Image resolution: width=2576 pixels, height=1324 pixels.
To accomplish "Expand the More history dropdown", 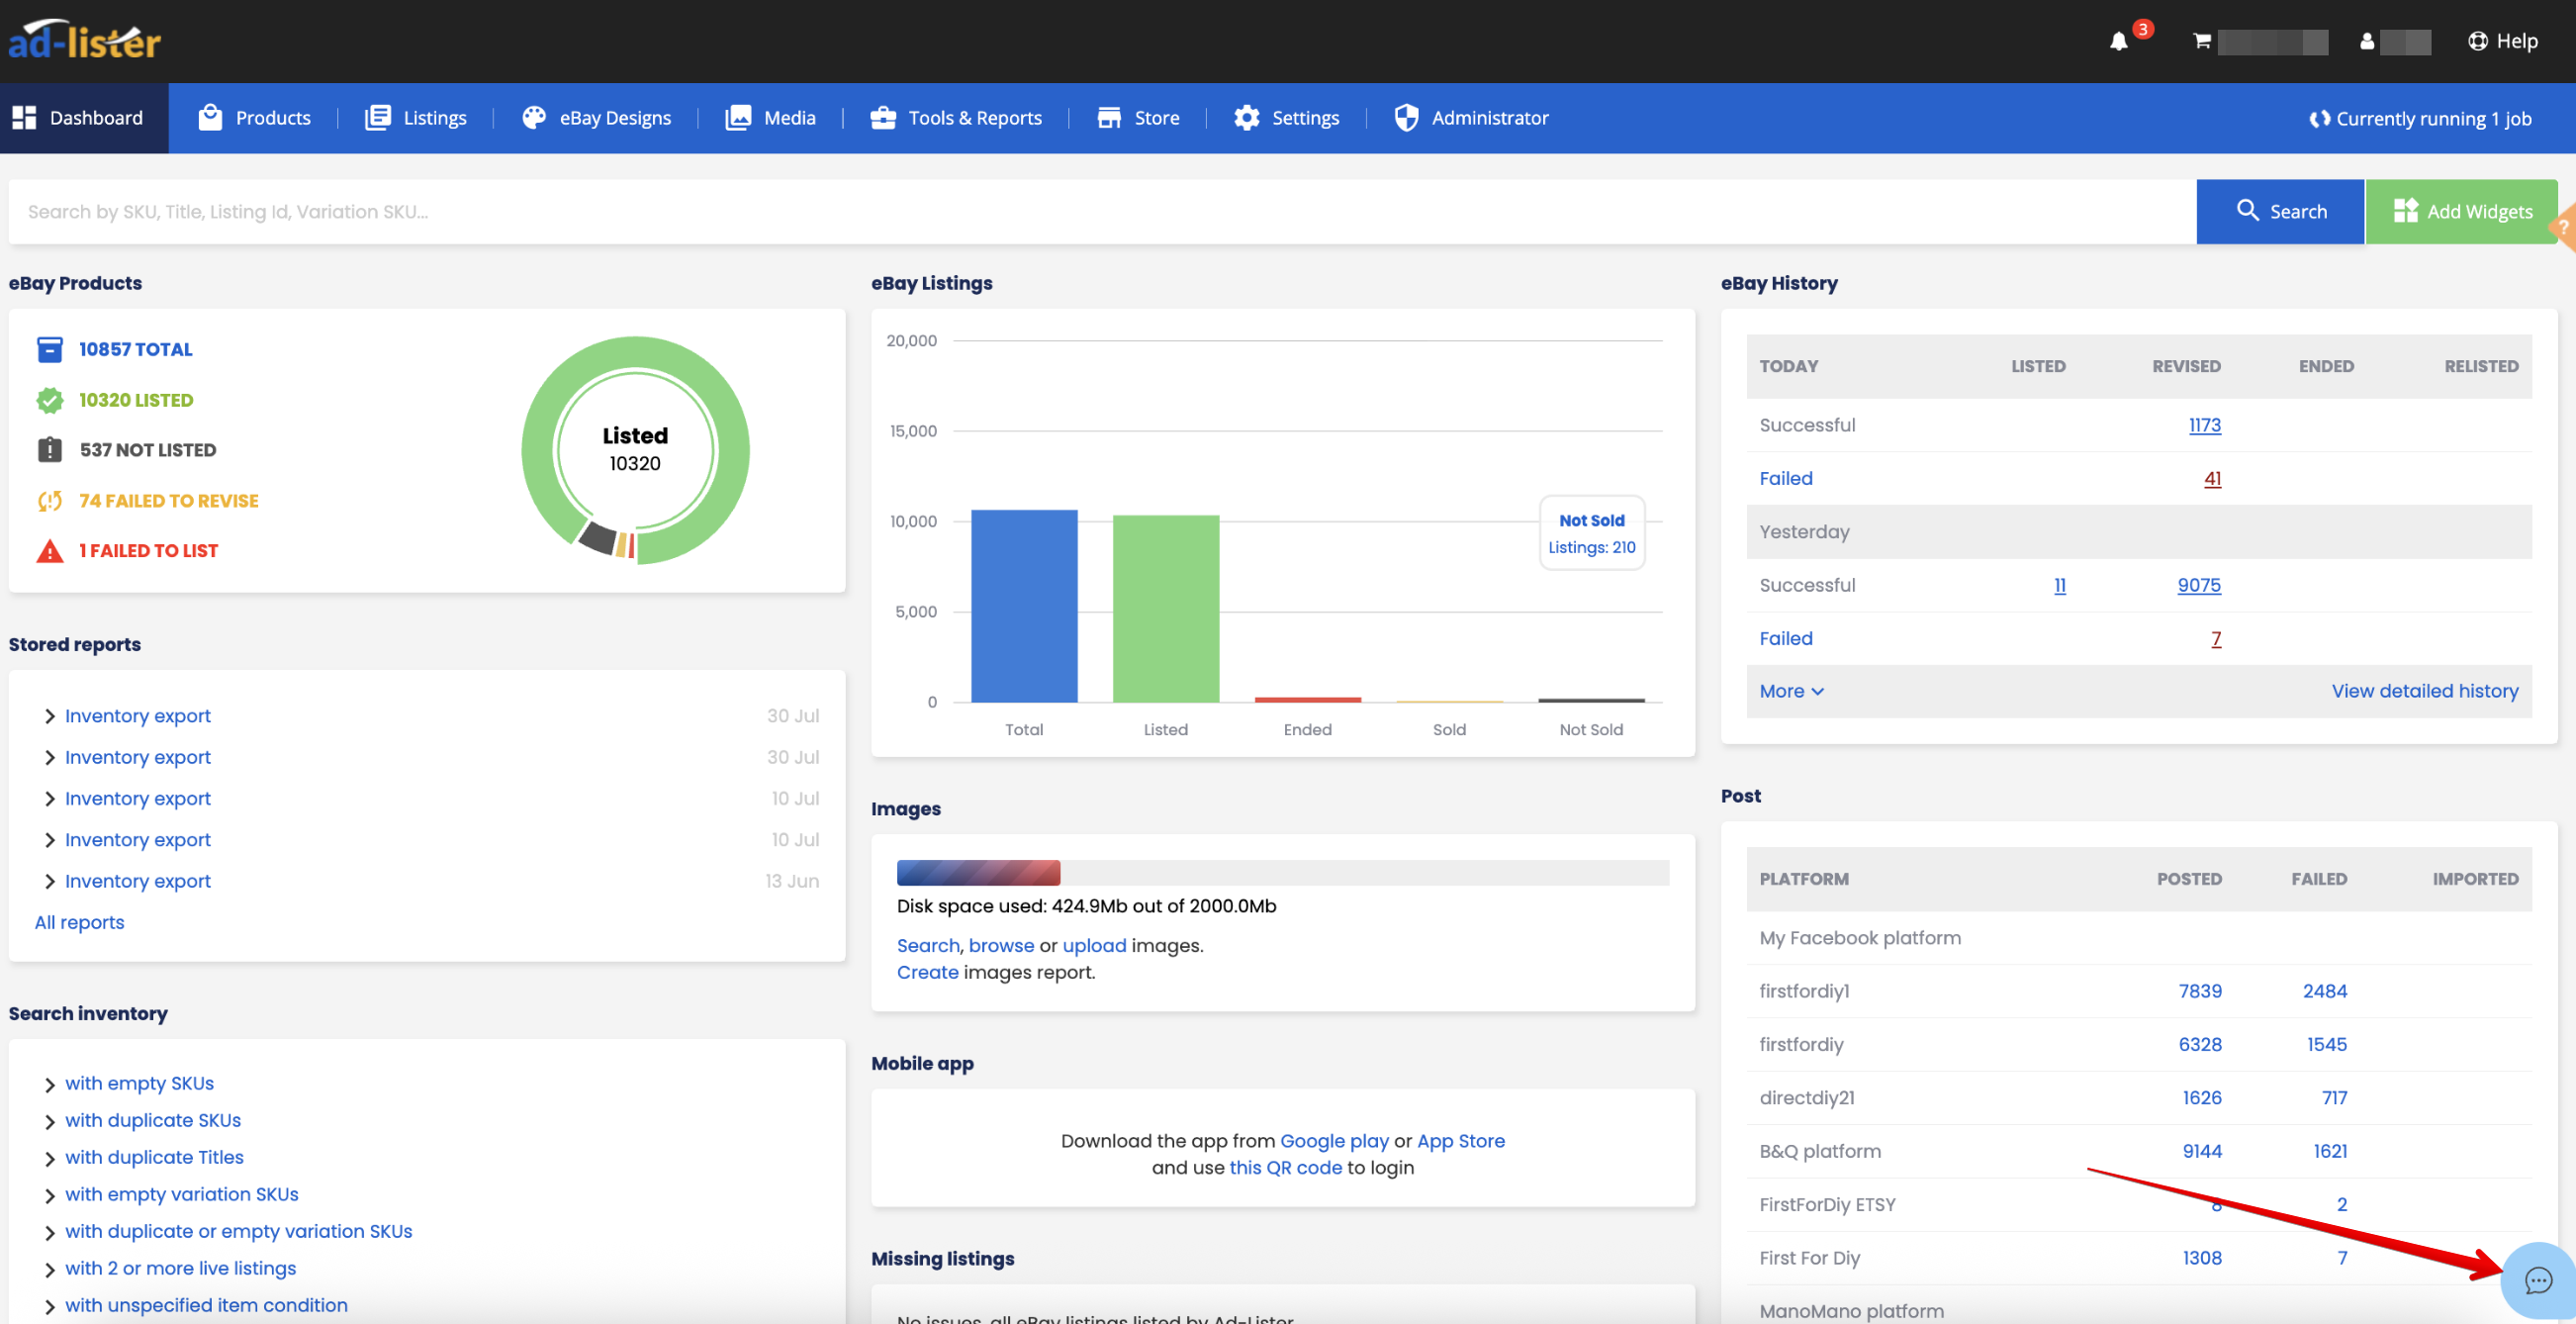I will tap(1791, 691).
